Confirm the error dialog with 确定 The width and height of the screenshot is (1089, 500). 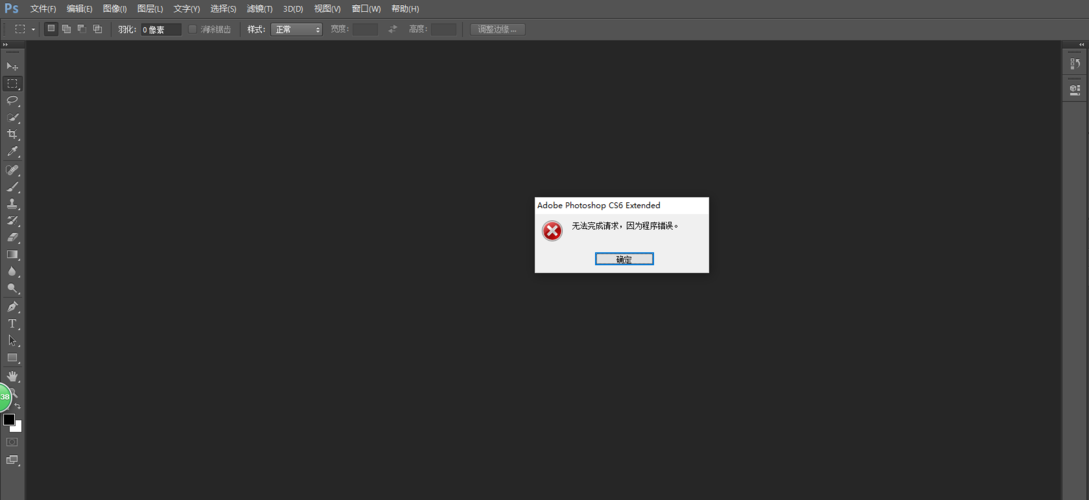tap(624, 259)
